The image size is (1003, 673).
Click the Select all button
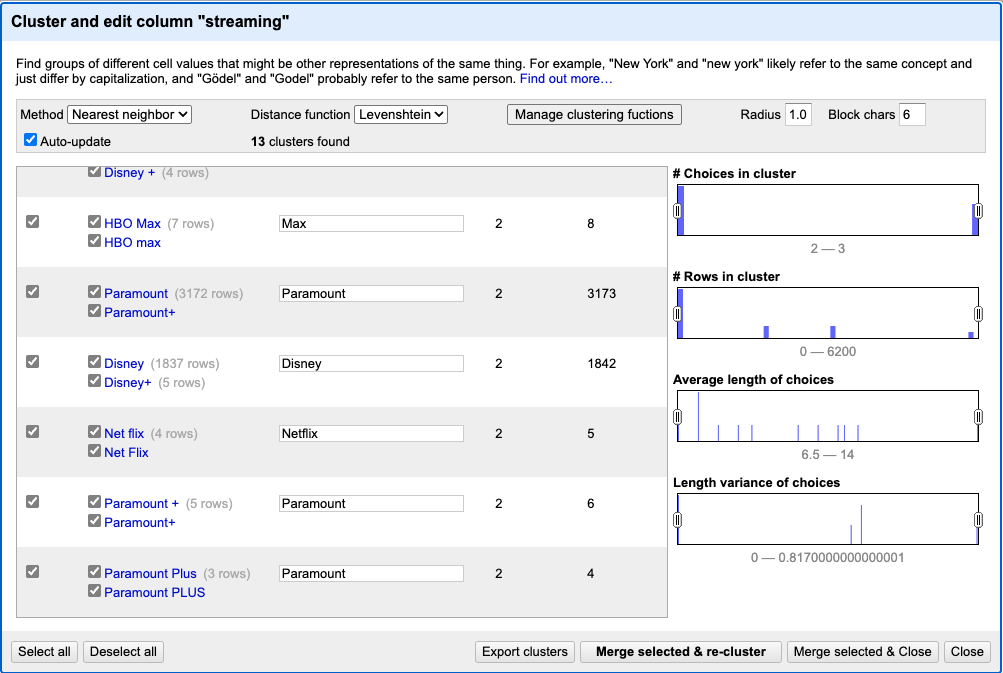[44, 652]
